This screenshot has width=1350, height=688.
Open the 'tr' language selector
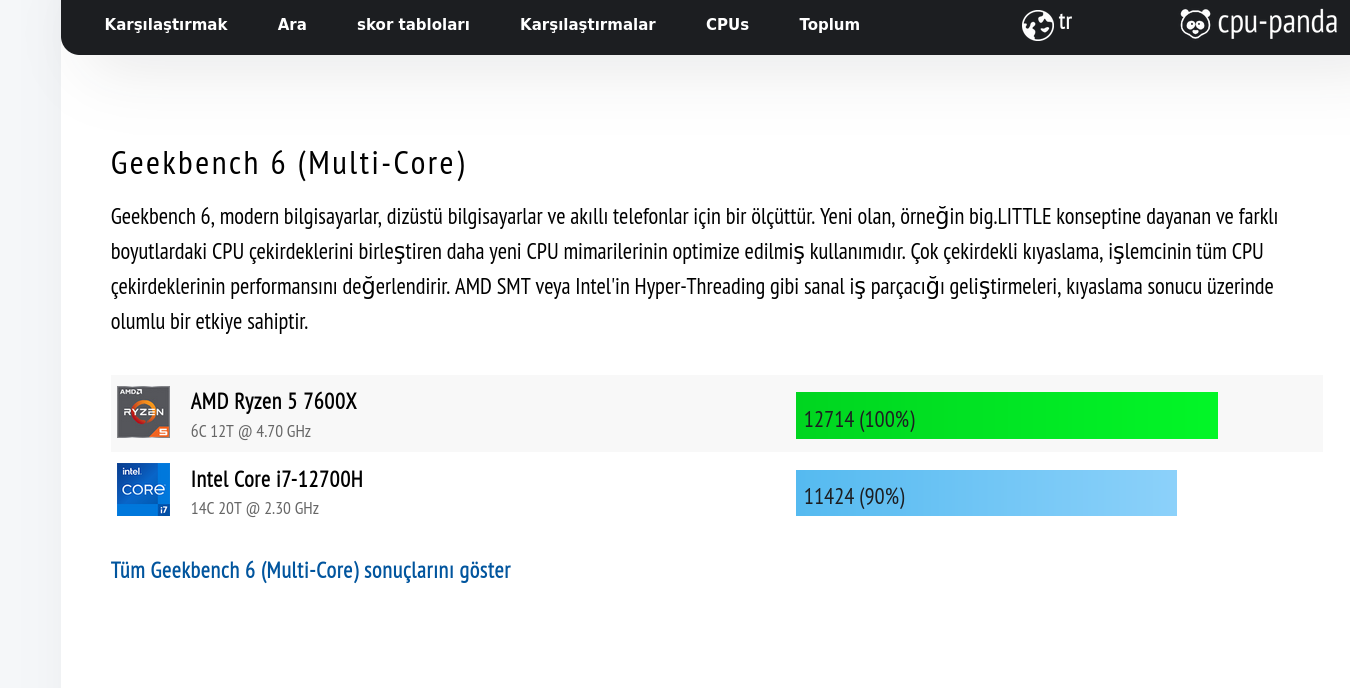point(1065,23)
